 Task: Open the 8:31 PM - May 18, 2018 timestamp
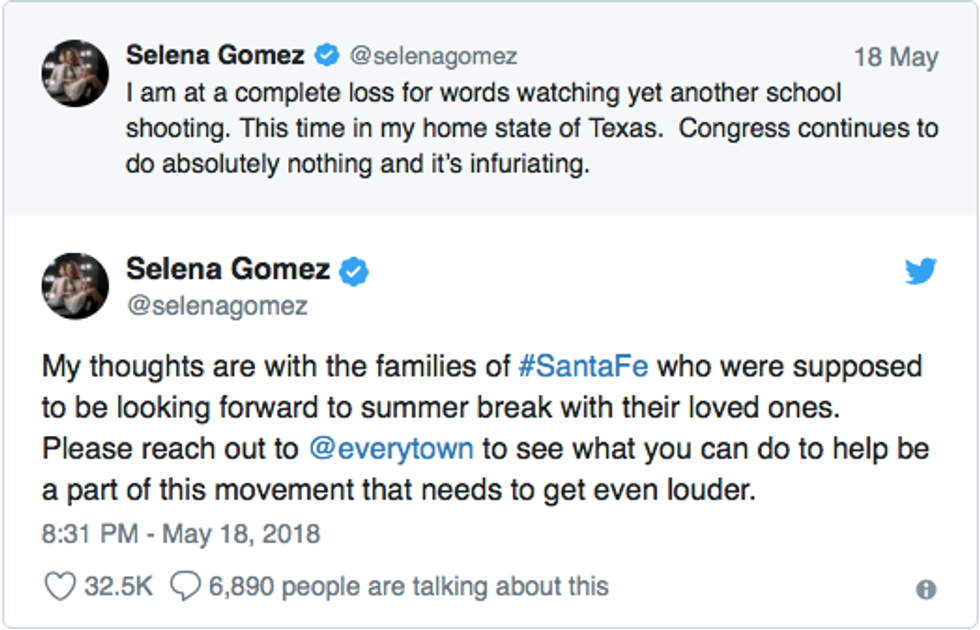click(x=181, y=533)
